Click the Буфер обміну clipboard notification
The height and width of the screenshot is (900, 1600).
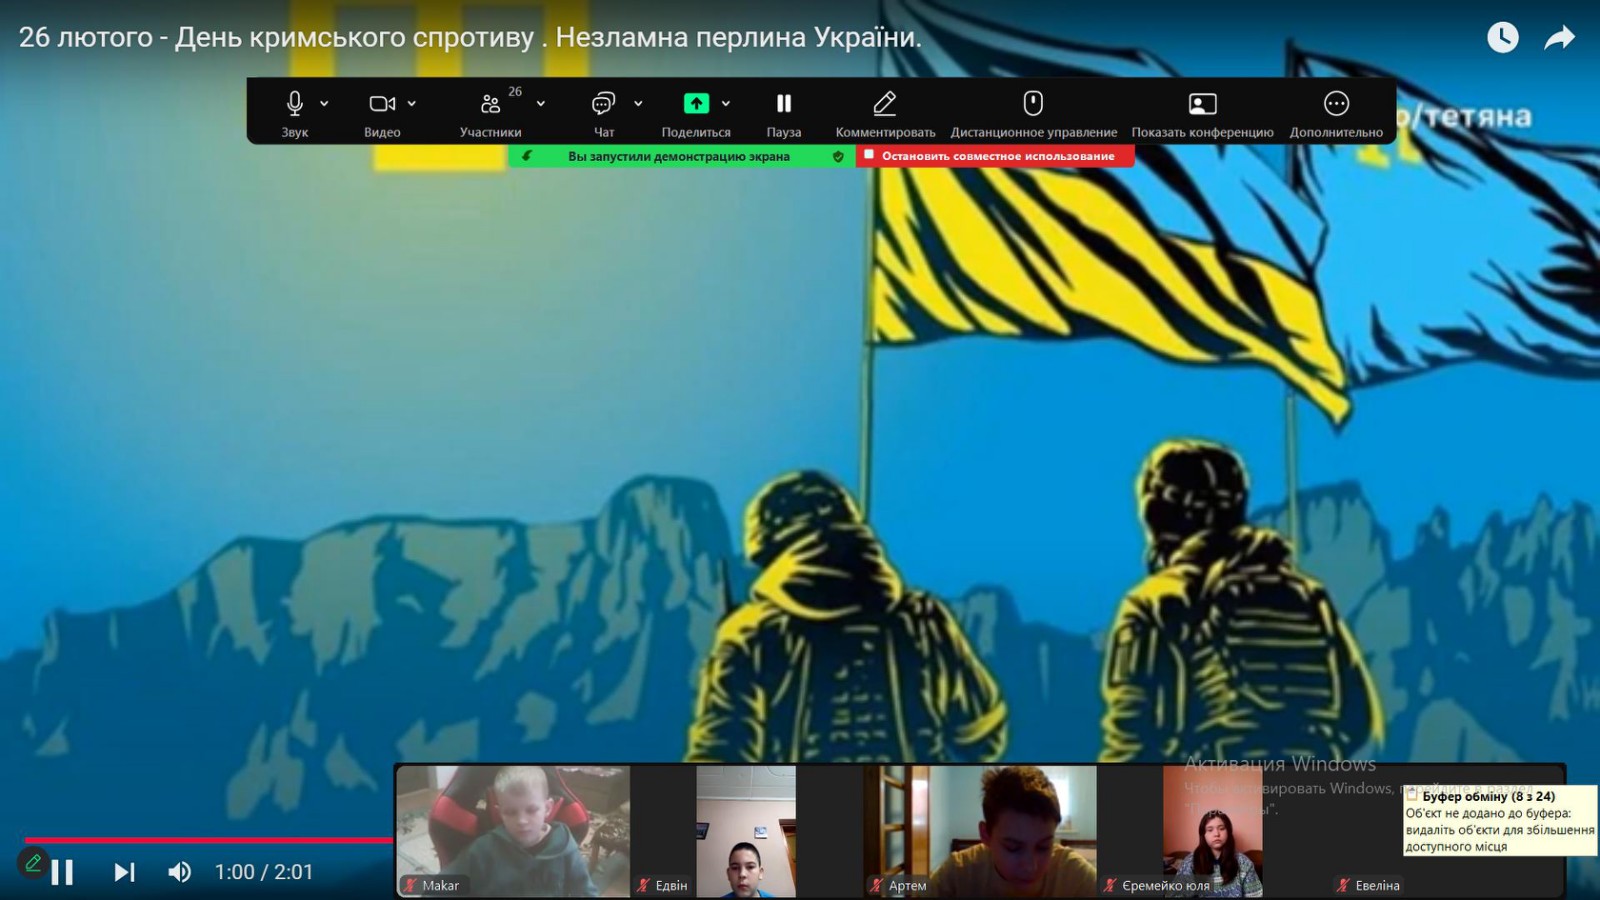point(1500,821)
